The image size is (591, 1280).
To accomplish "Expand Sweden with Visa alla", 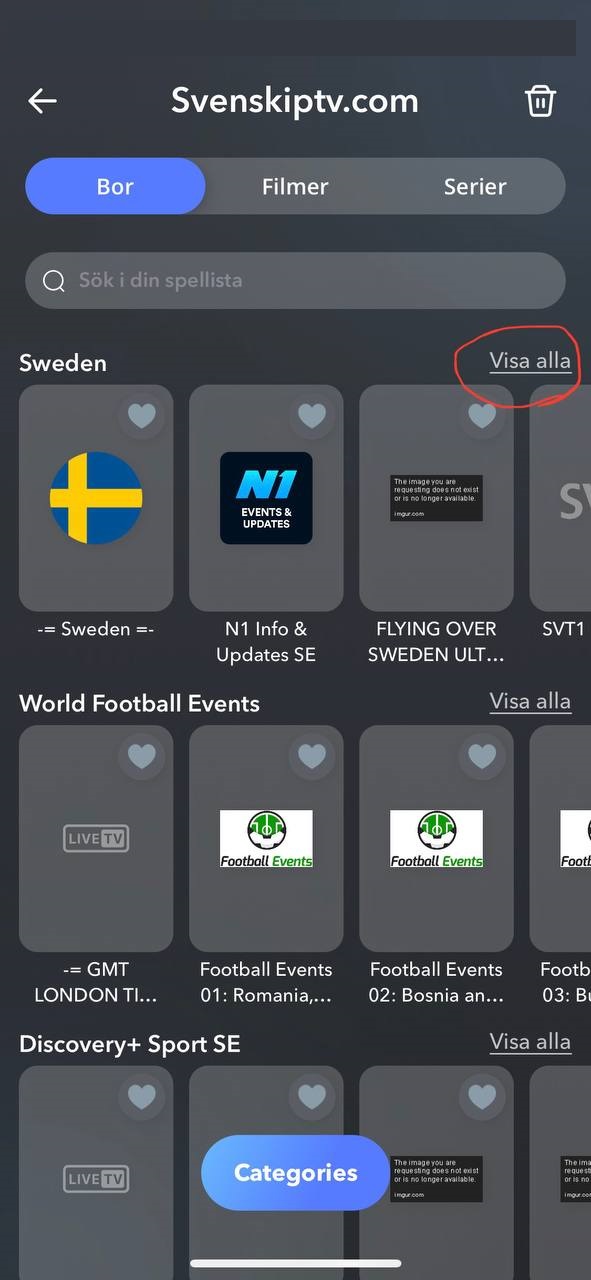I will click(530, 361).
